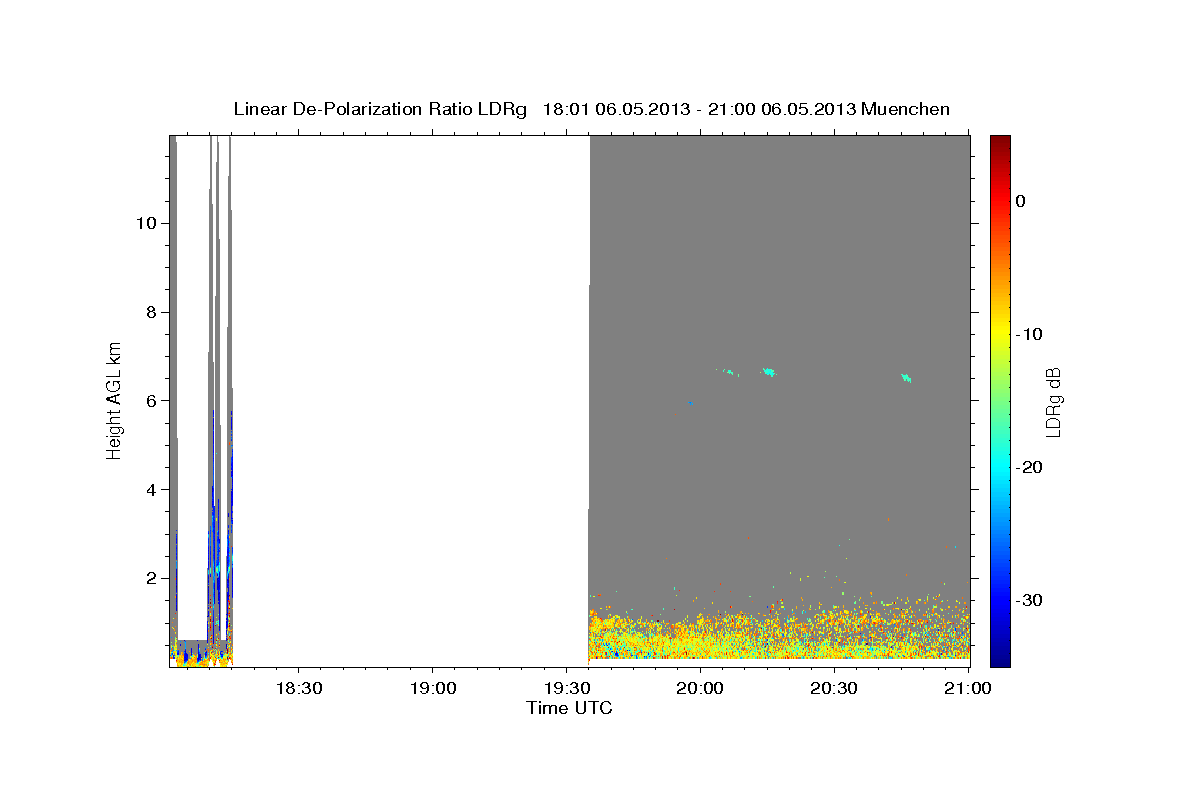This screenshot has height=800, width=1200.
Task: Click the cyan echo near 20:15 at 6.6 km
Action: click(x=768, y=372)
